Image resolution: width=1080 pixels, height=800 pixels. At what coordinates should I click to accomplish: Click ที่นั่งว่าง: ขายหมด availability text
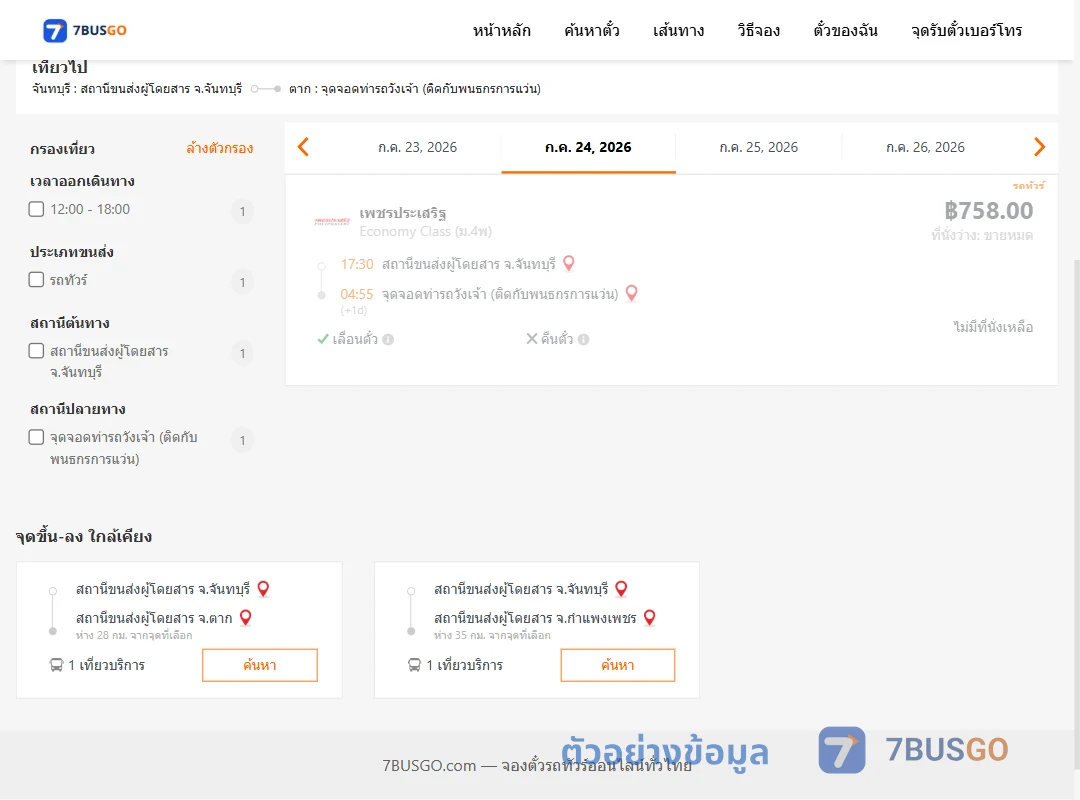982,236
